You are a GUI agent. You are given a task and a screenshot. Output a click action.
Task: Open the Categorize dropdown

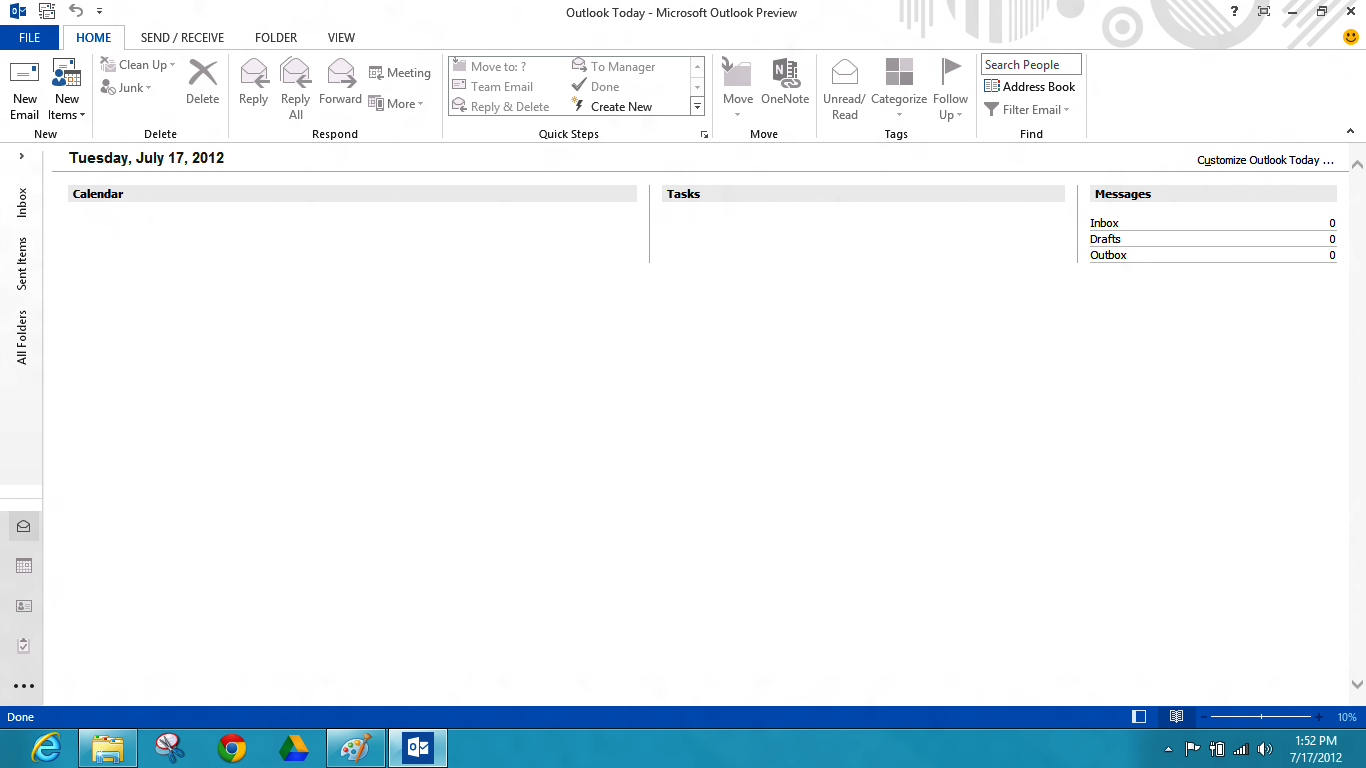(x=899, y=89)
